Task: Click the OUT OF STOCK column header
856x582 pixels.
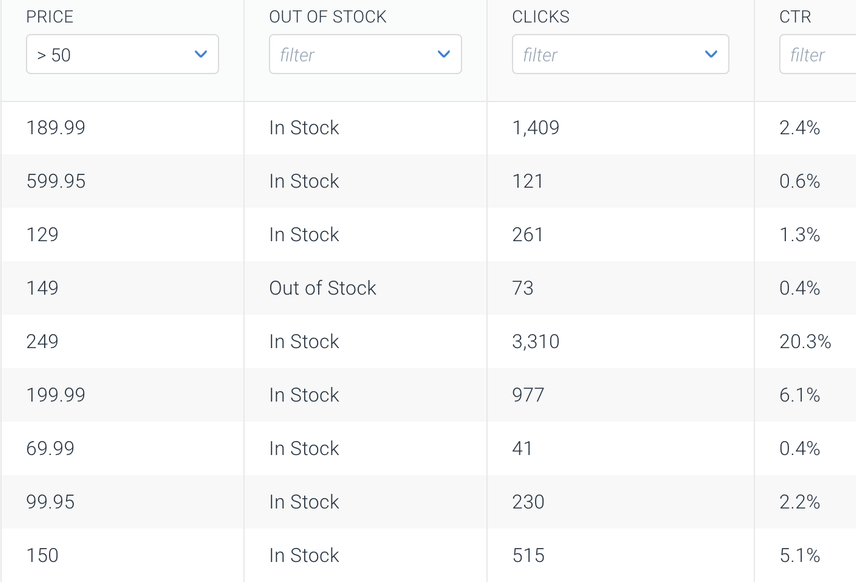Action: [x=328, y=17]
